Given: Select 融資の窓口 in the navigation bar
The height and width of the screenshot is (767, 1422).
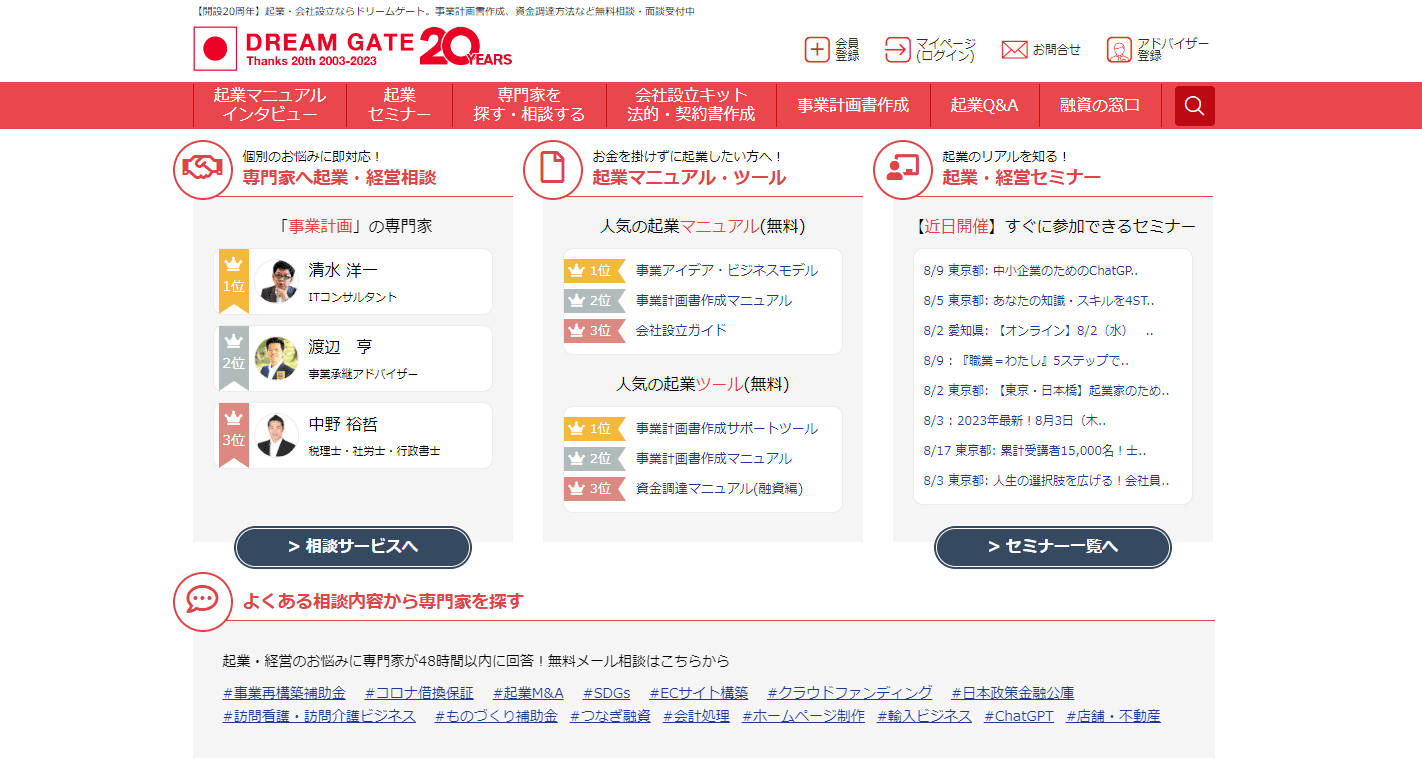Looking at the screenshot, I should tap(1100, 105).
